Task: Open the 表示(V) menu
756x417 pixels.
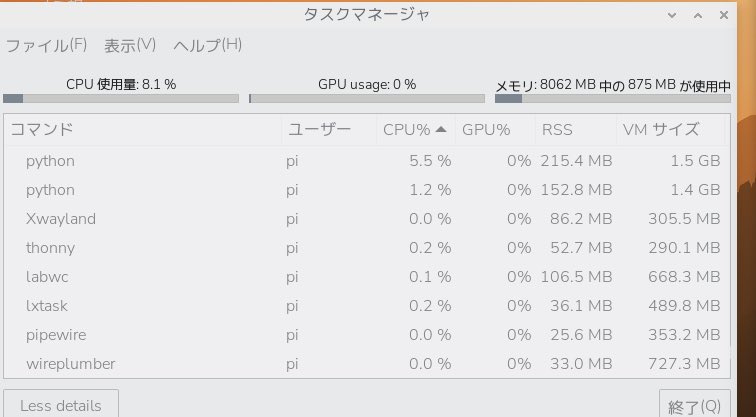Action: coord(130,46)
